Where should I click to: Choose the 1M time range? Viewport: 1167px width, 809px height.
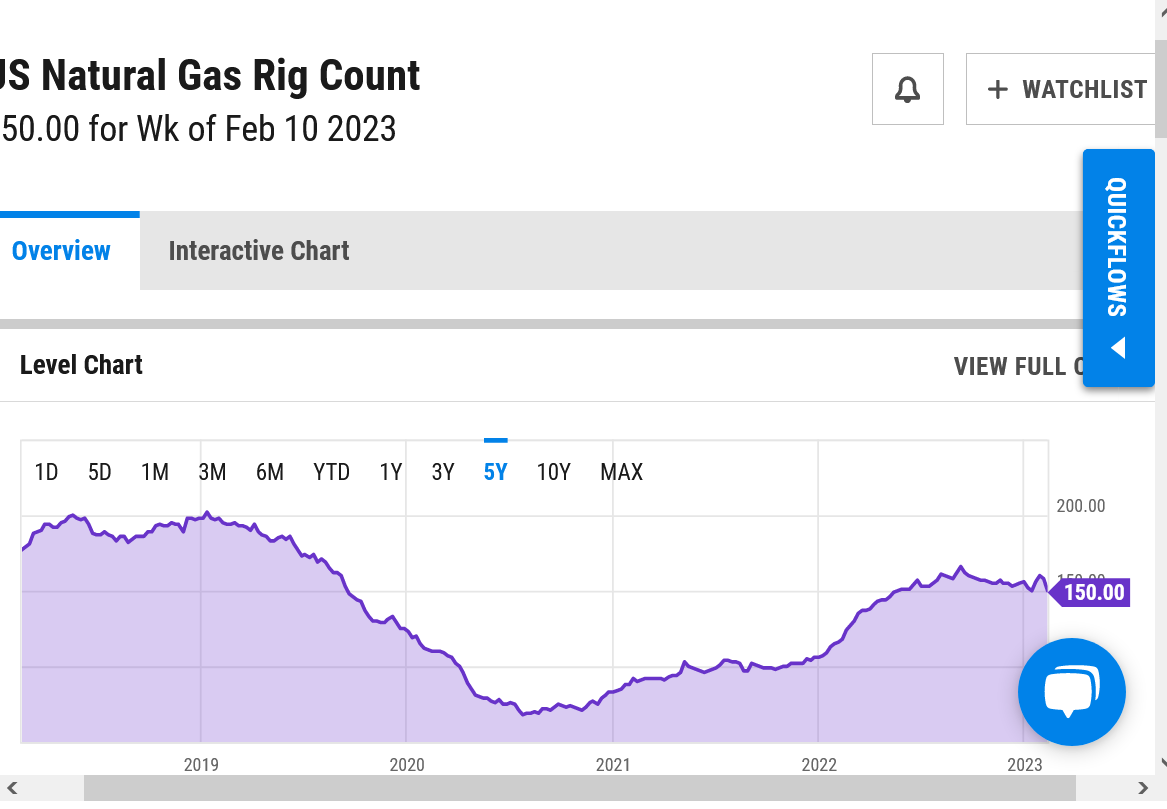coord(155,472)
